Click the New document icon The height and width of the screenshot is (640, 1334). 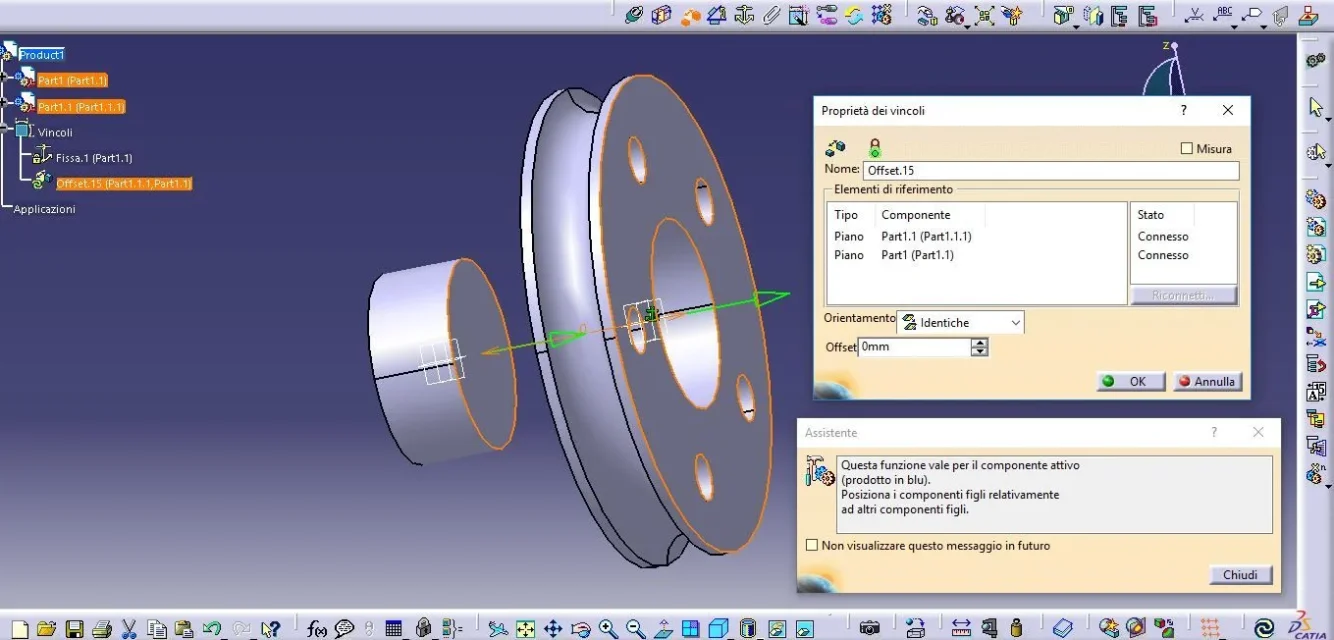19,628
